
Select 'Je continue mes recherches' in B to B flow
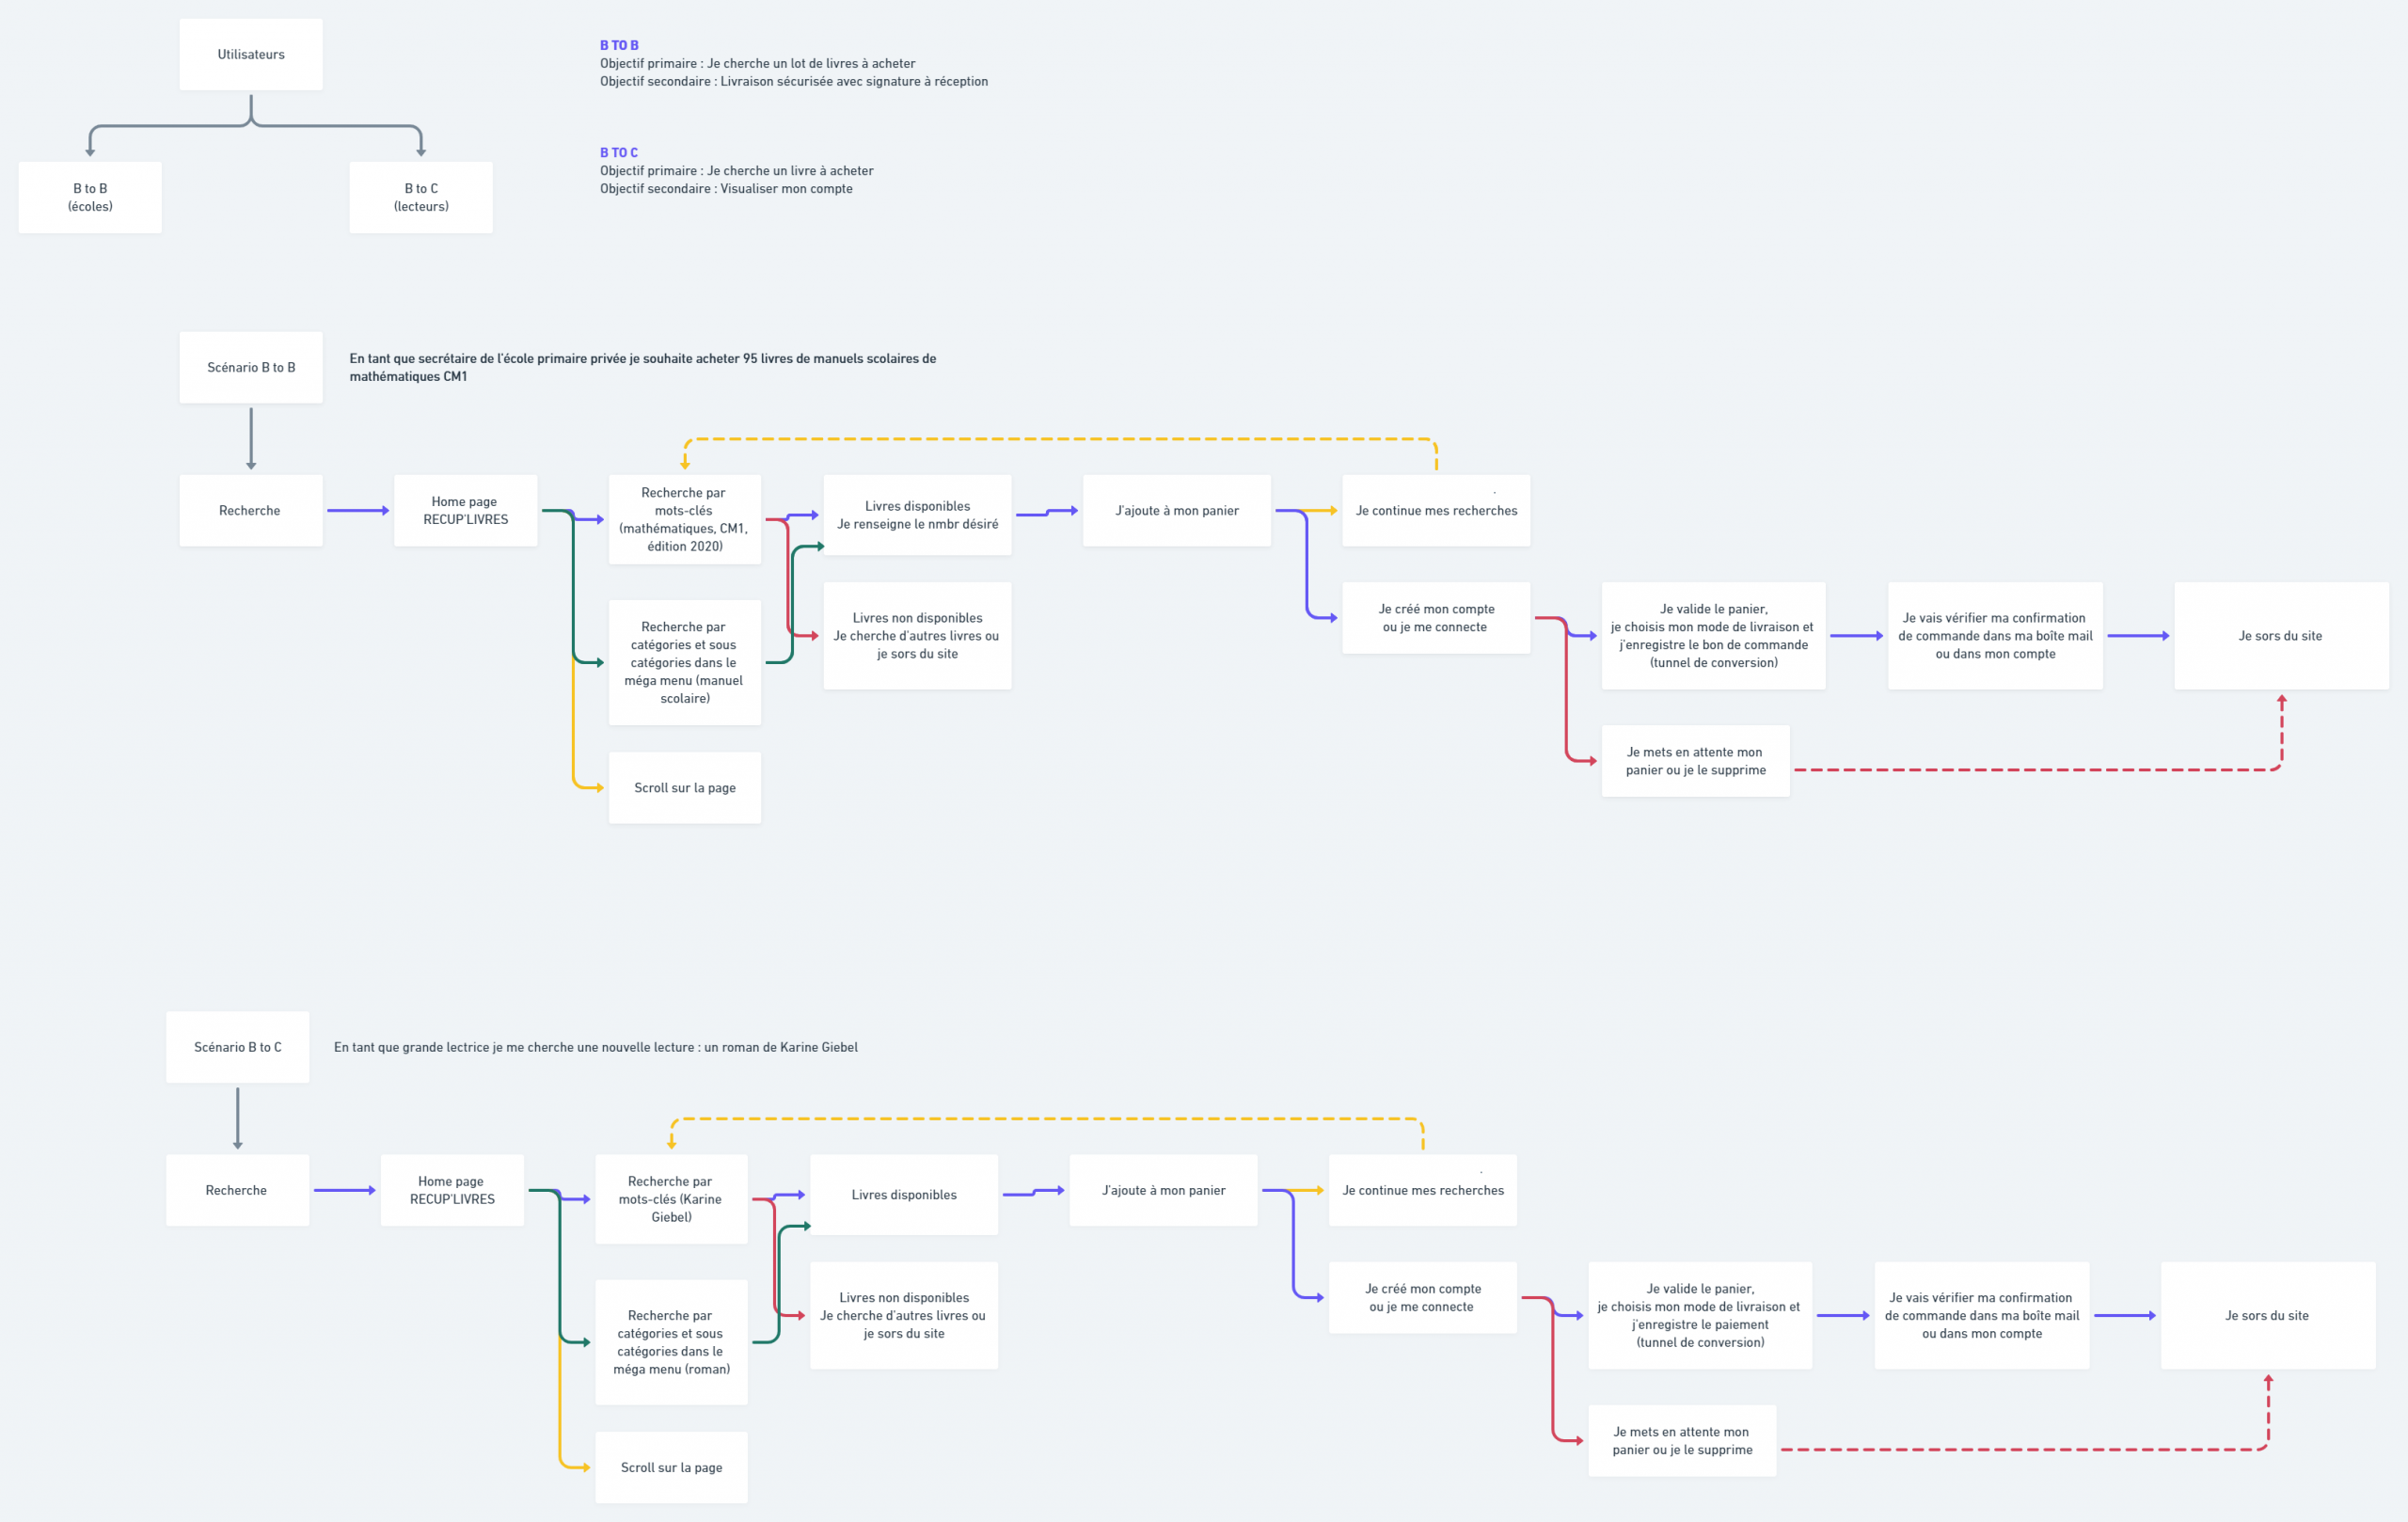coord(1436,510)
